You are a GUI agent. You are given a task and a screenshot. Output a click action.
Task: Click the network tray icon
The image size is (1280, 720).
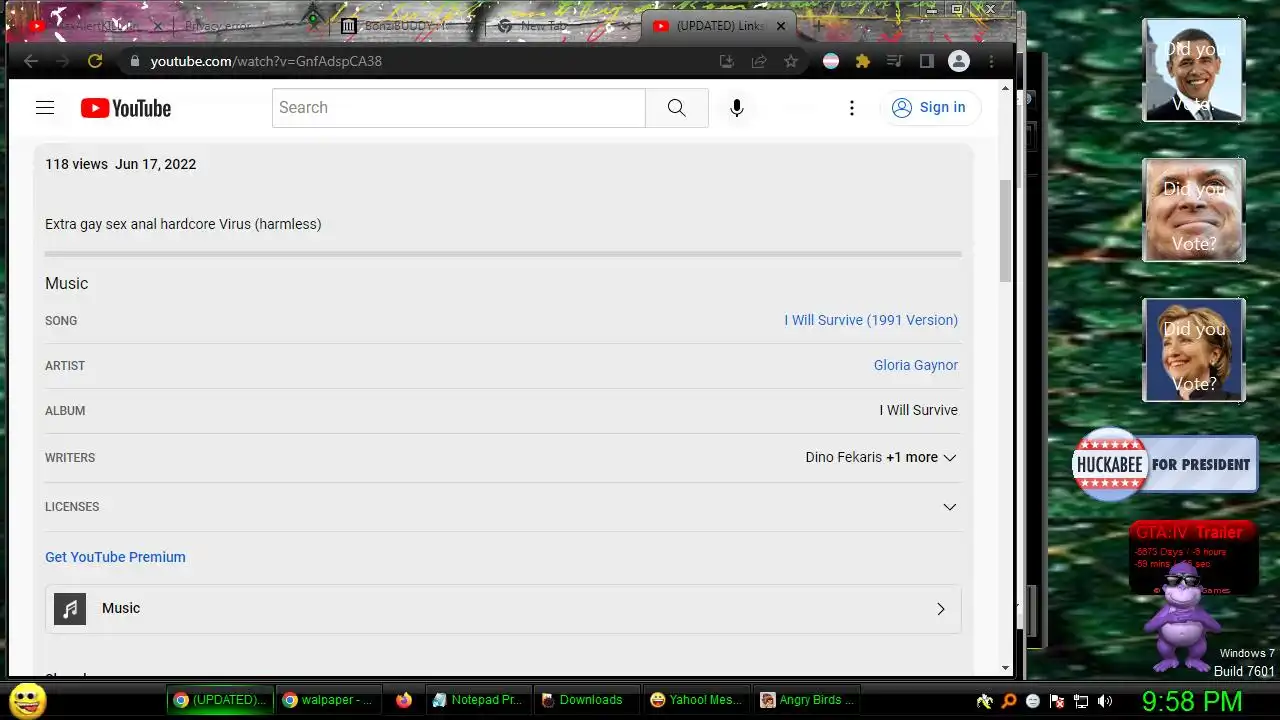[x=1081, y=701]
